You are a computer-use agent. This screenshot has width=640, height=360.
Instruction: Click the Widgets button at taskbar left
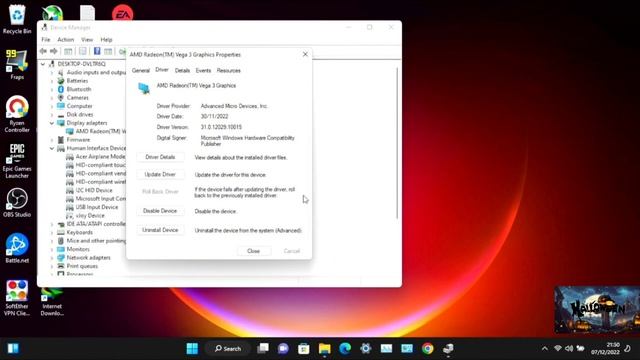pos(13,348)
